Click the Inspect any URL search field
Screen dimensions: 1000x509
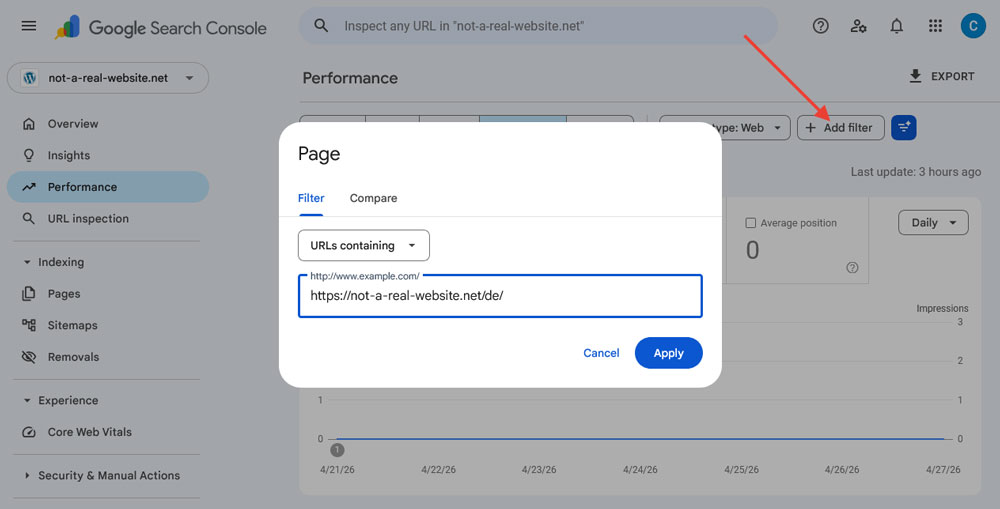[538, 26]
